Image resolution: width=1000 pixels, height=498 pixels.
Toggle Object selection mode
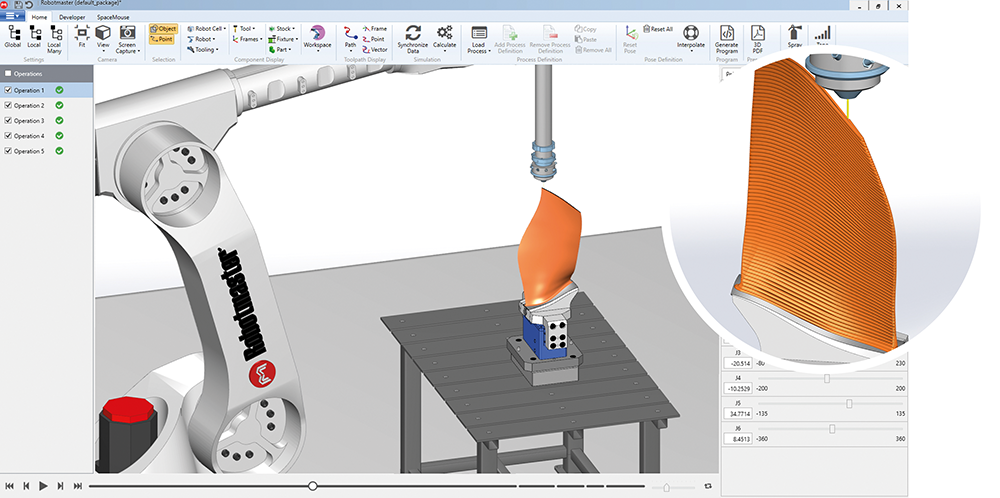point(163,29)
